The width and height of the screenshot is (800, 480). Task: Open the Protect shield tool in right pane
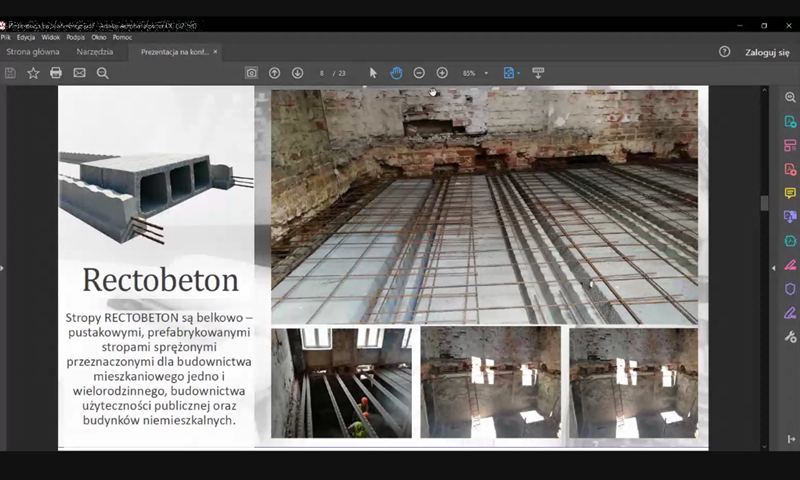790,289
